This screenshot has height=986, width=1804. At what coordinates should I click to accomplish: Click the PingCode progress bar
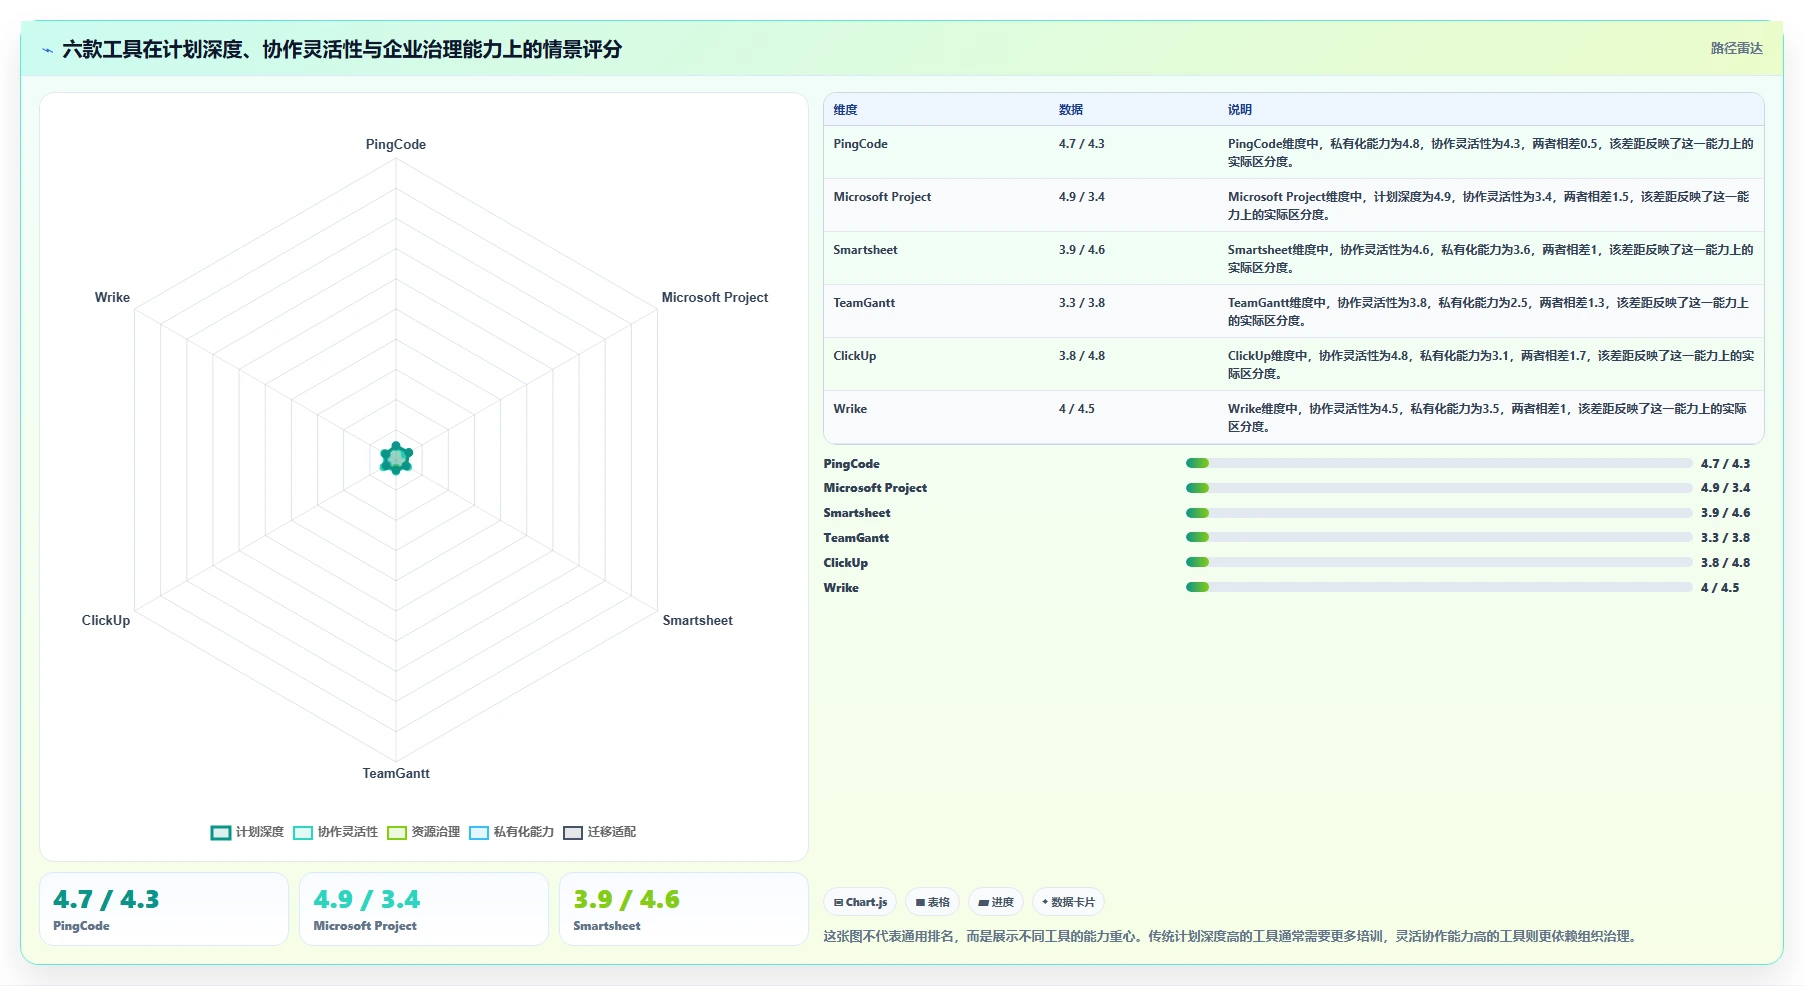1439,463
